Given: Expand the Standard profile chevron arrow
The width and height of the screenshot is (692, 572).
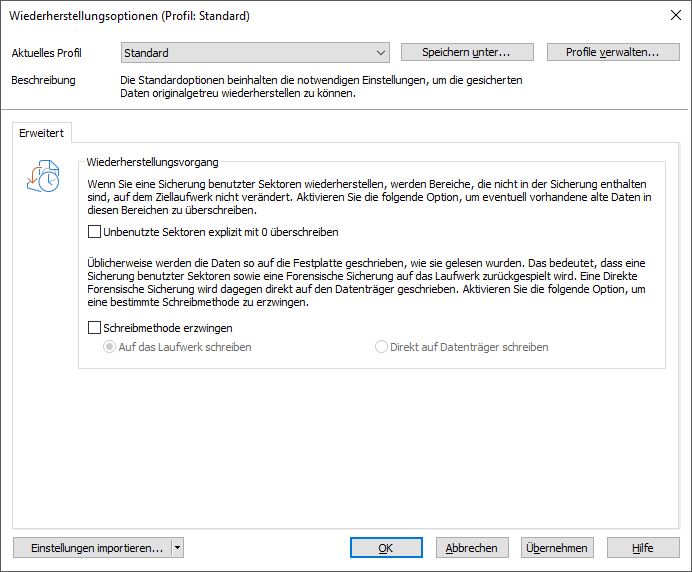Looking at the screenshot, I should [380, 53].
